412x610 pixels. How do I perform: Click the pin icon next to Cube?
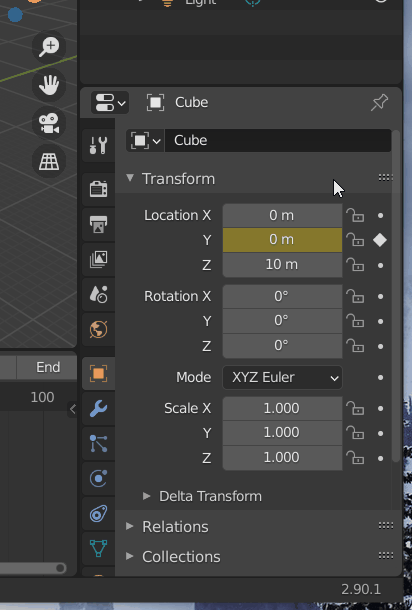(379, 102)
